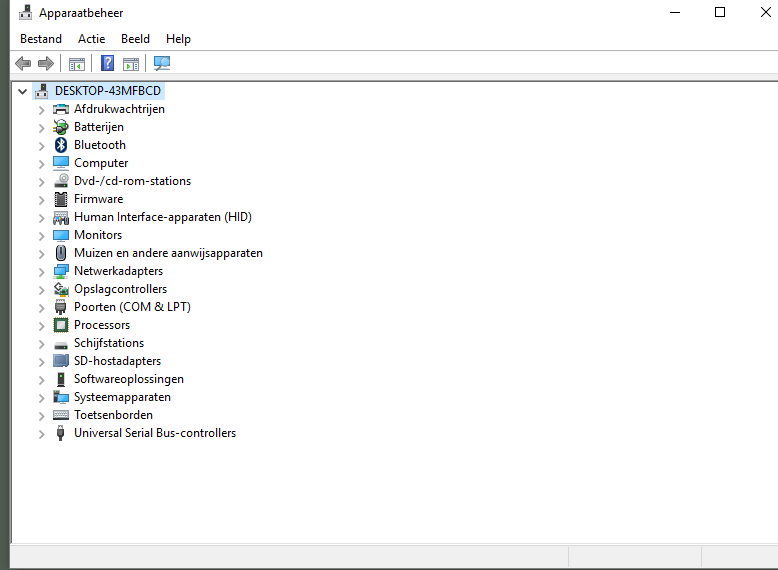Click the Afdrukwachtrijen printer icon
The height and width of the screenshot is (570, 778).
click(61, 109)
